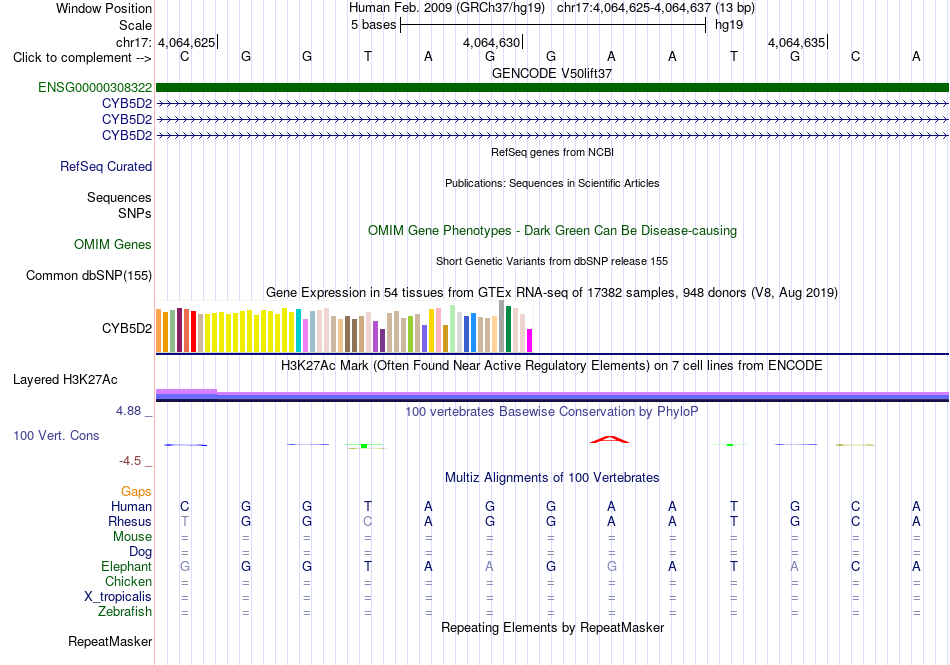Click the ENSG00000308322 gene label
This screenshot has height=665, width=950.
click(x=95, y=88)
